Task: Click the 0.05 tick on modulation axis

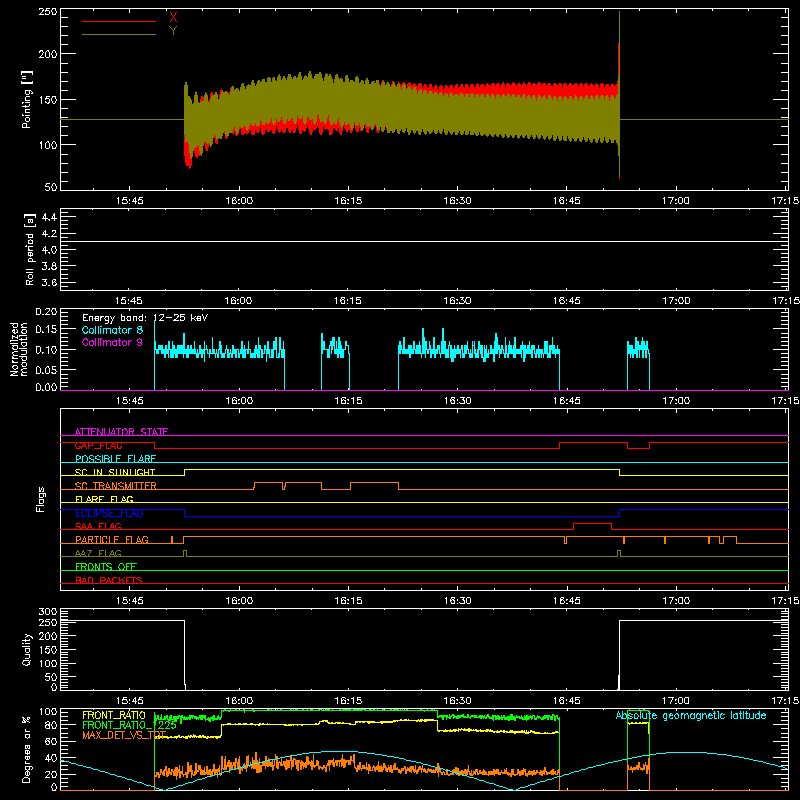Action: click(x=46, y=369)
